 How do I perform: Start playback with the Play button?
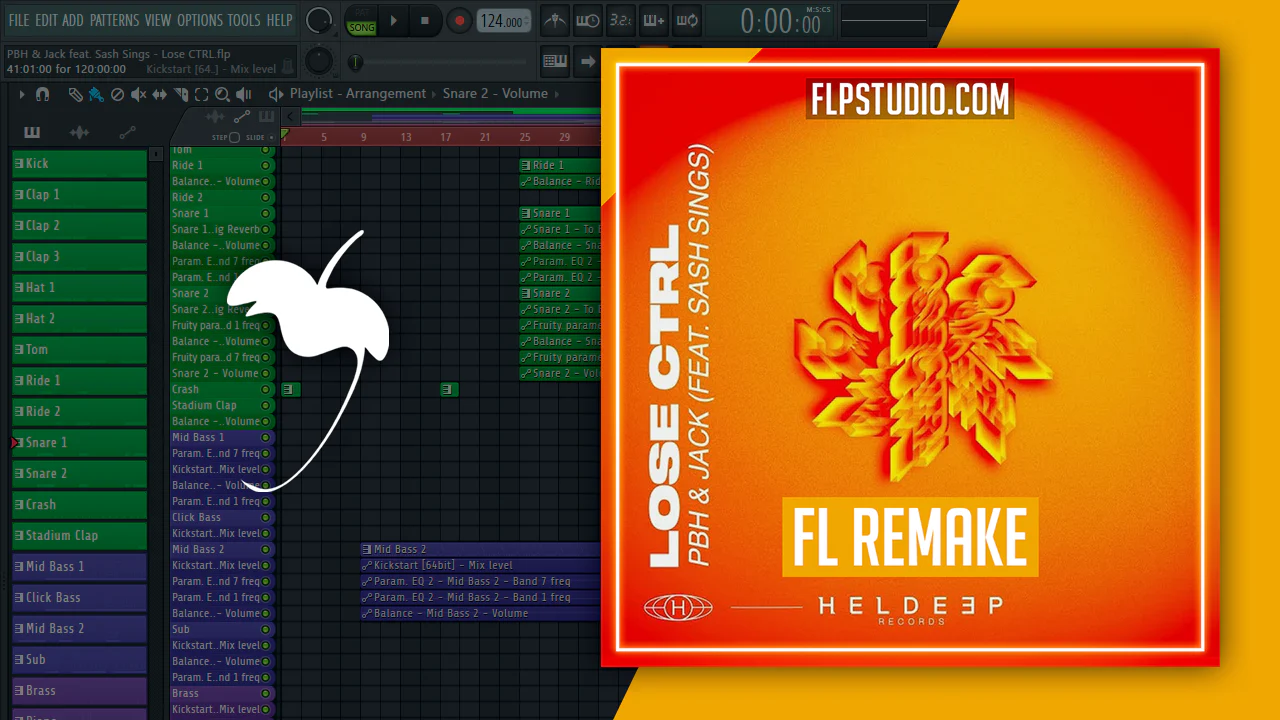394,20
